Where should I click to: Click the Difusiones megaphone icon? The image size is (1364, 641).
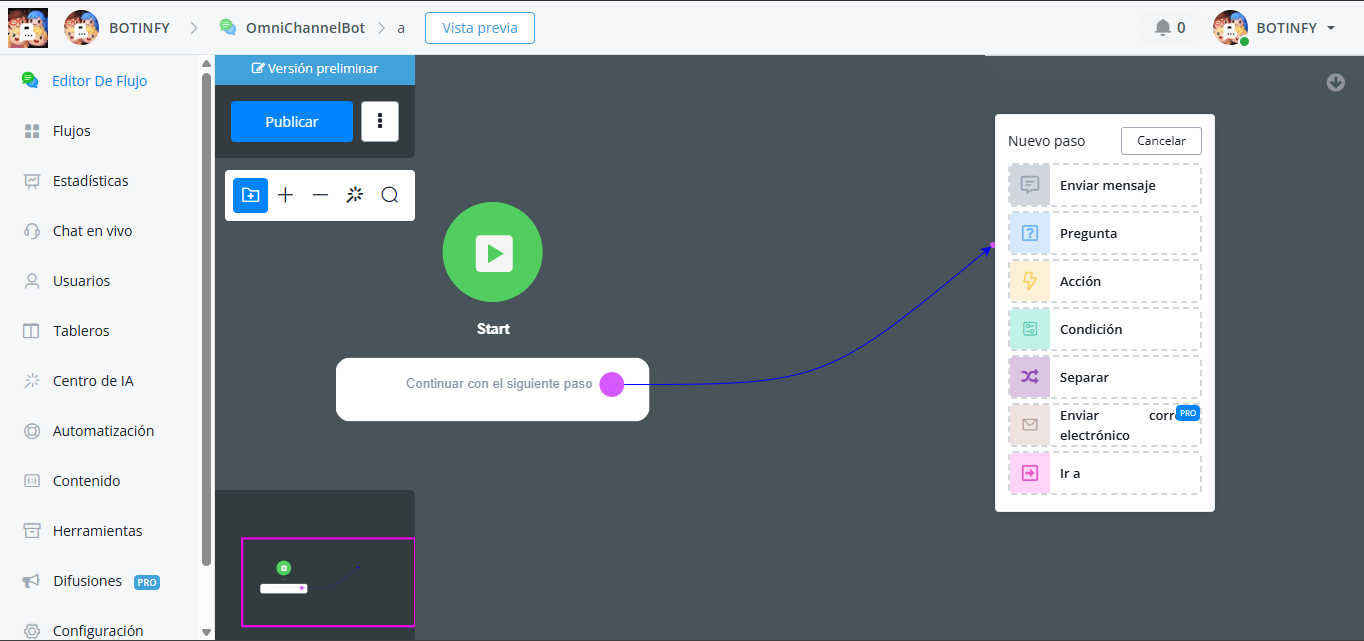[32, 581]
